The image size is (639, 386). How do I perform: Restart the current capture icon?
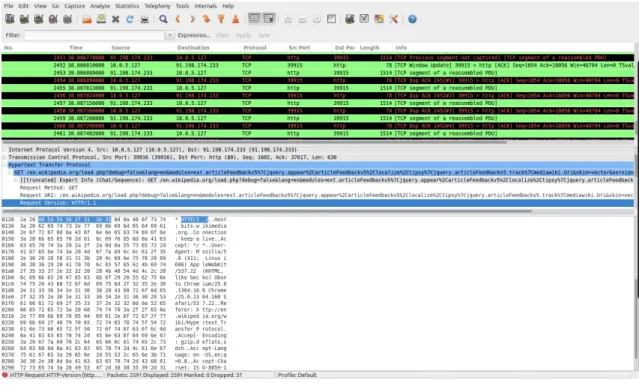[68, 19]
